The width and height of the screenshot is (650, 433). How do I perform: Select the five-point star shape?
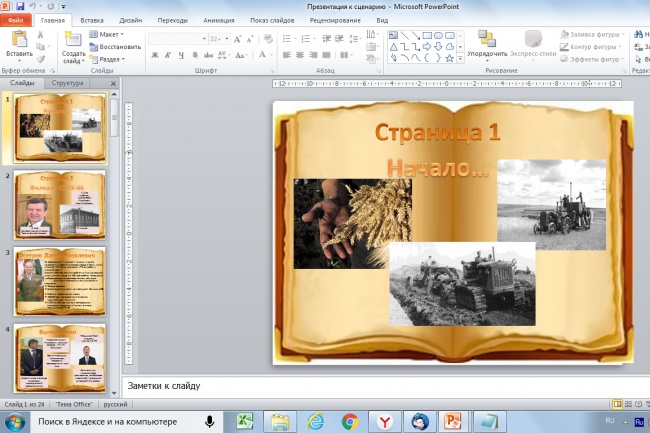click(x=449, y=58)
